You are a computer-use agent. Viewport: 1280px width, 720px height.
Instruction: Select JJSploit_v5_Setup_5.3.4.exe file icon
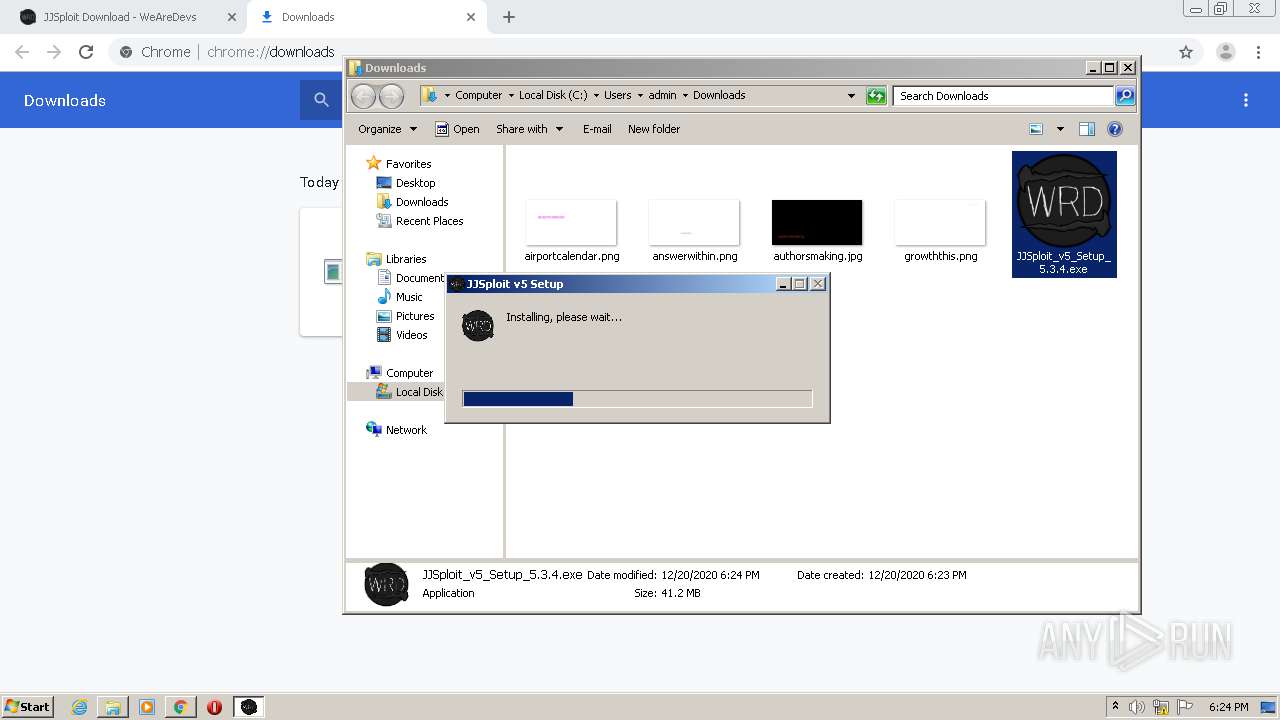click(x=1064, y=214)
